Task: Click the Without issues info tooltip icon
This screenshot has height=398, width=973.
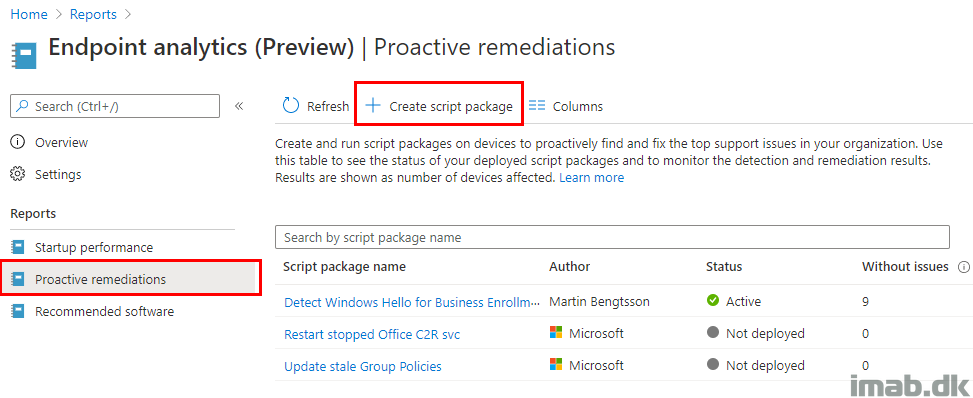Action: pyautogui.click(x=963, y=267)
